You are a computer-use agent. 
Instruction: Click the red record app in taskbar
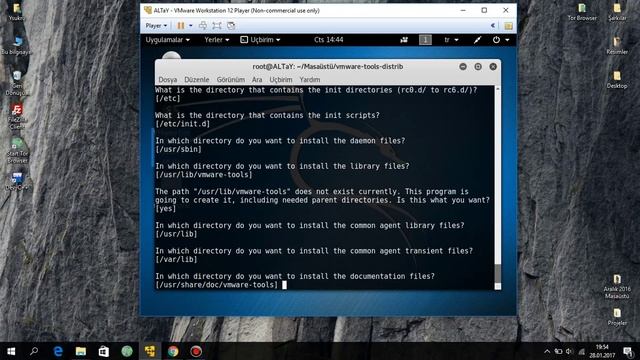196,351
